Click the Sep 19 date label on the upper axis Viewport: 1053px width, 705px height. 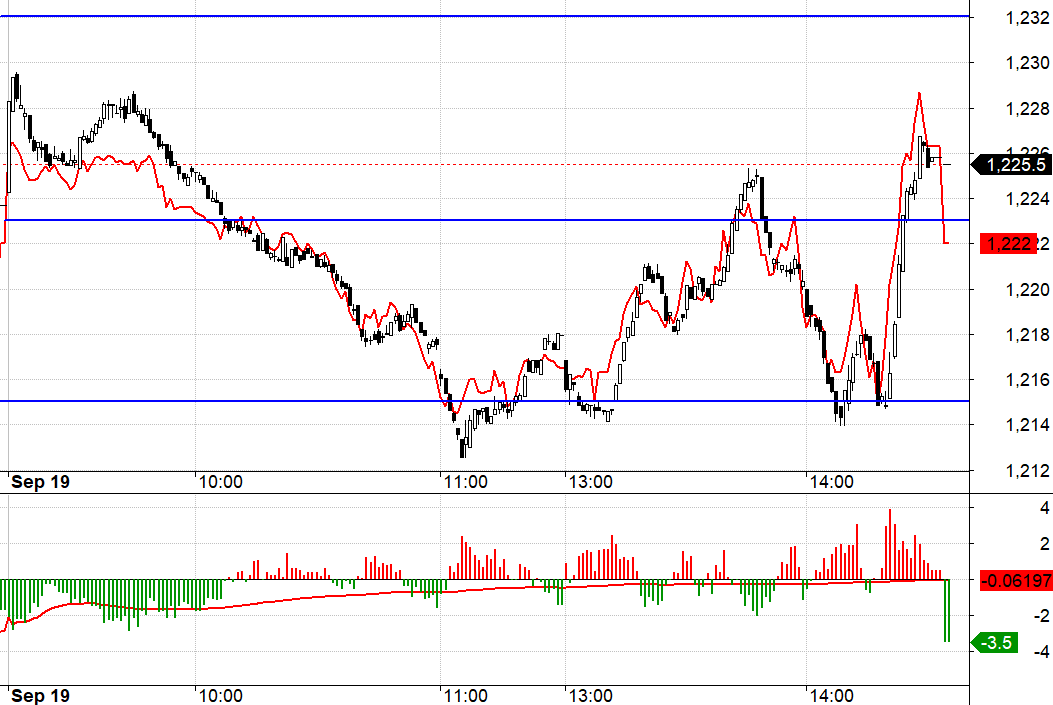(x=40, y=482)
